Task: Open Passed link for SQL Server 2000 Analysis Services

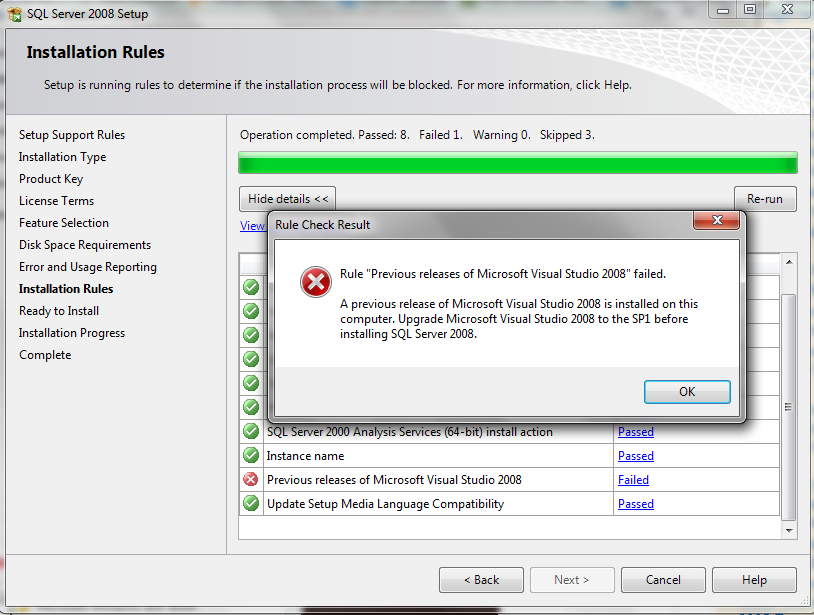Action: pos(635,432)
